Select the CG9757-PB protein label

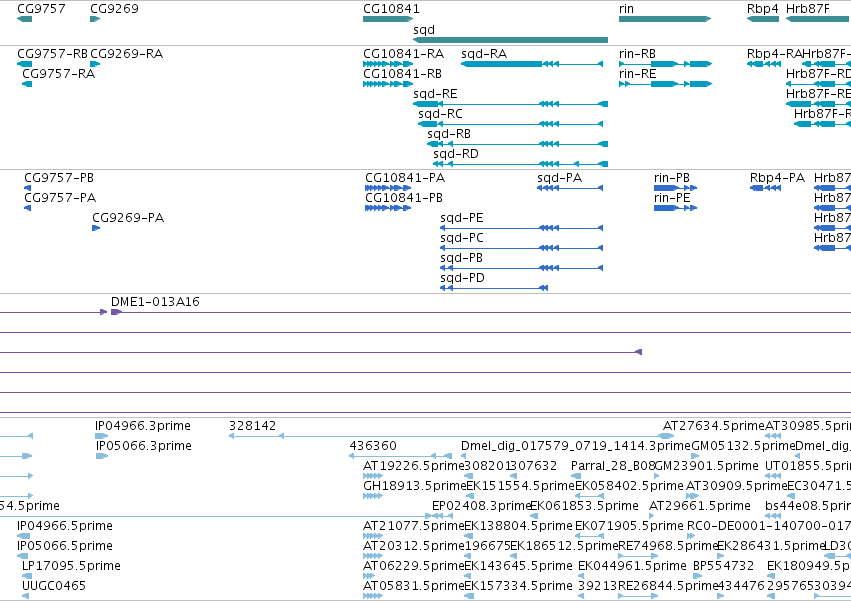click(59, 178)
